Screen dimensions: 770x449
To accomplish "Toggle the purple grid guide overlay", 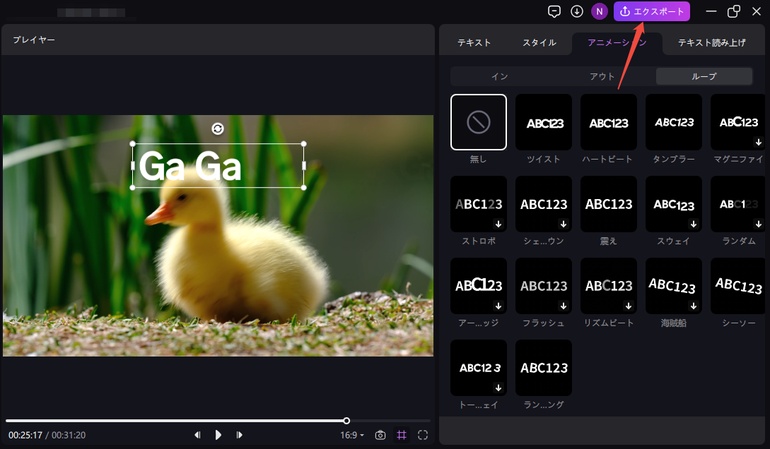I will click(x=401, y=435).
